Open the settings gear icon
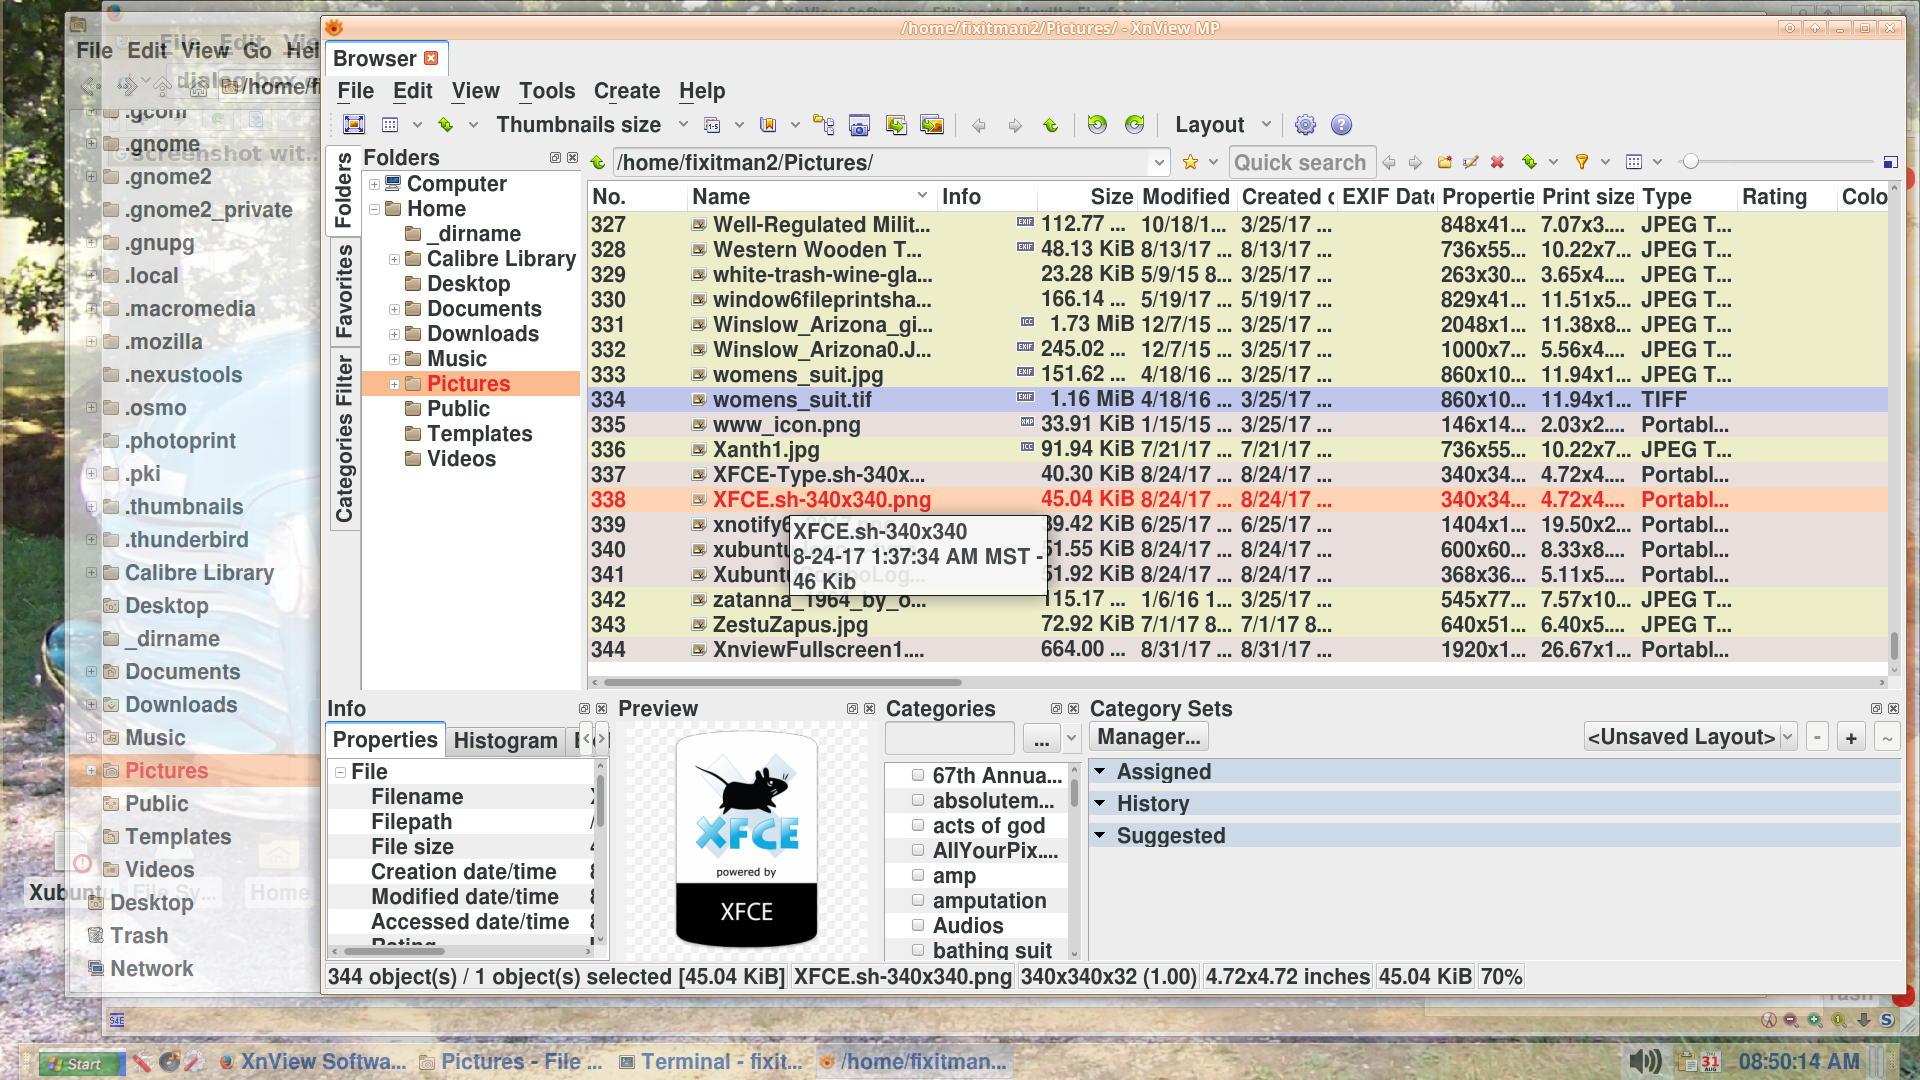 1305,125
